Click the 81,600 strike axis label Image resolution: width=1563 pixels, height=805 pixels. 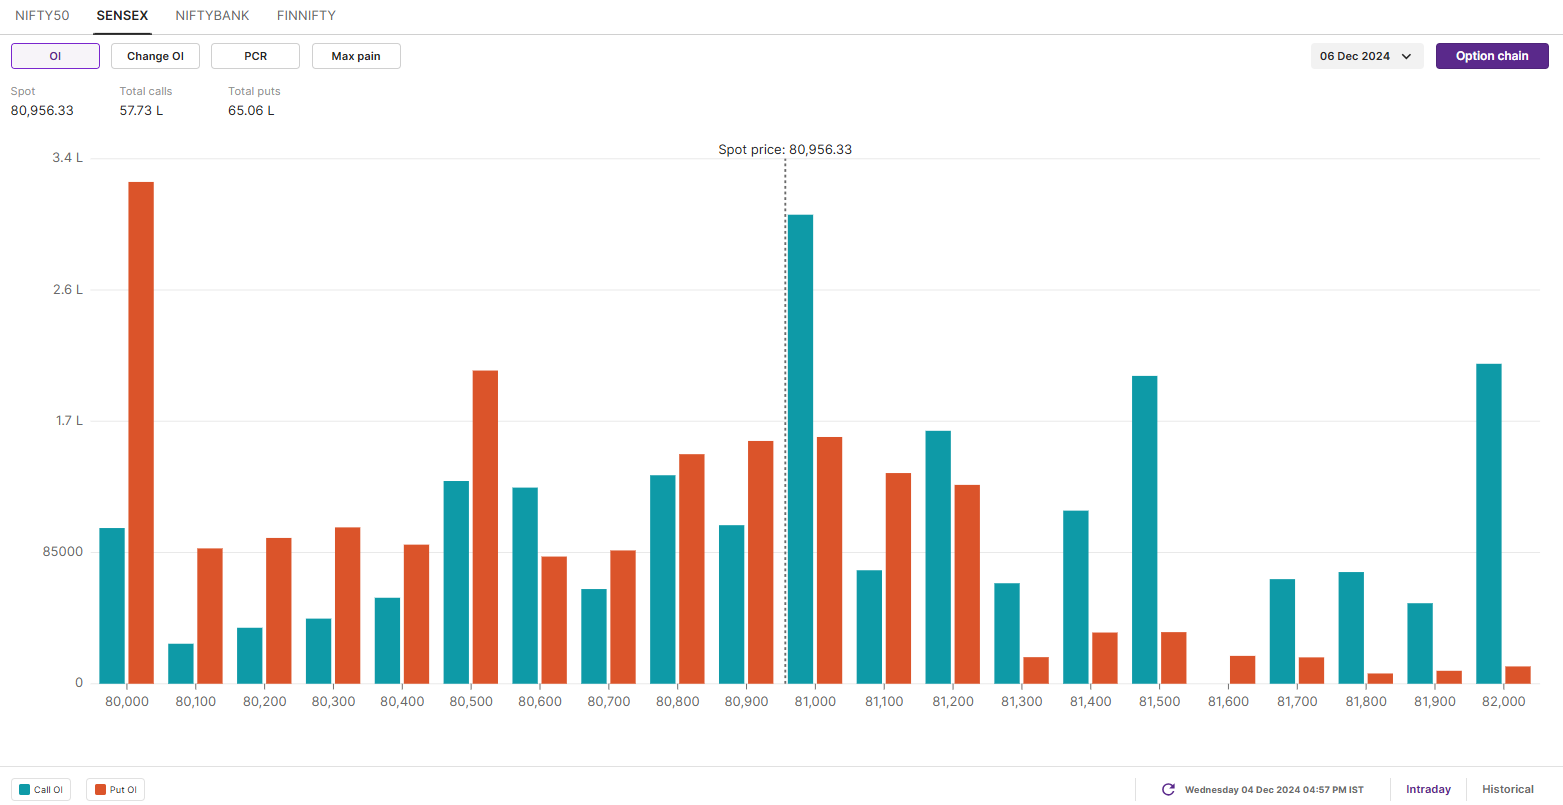(x=1228, y=702)
